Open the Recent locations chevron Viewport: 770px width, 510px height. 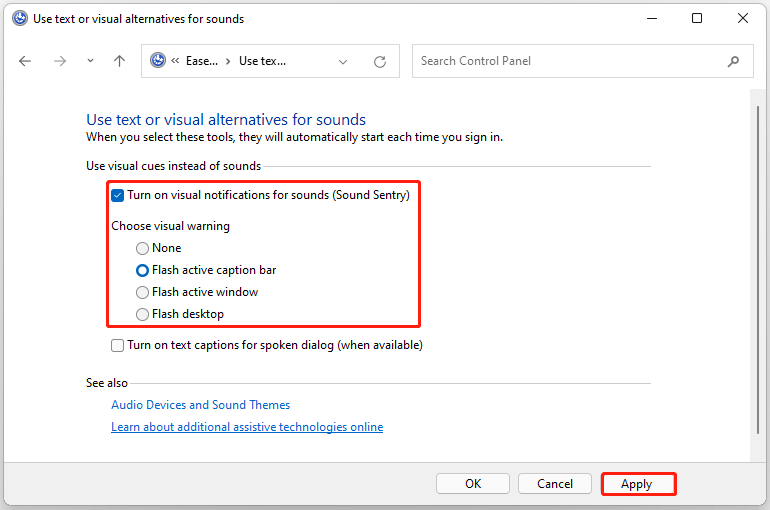[x=90, y=61]
